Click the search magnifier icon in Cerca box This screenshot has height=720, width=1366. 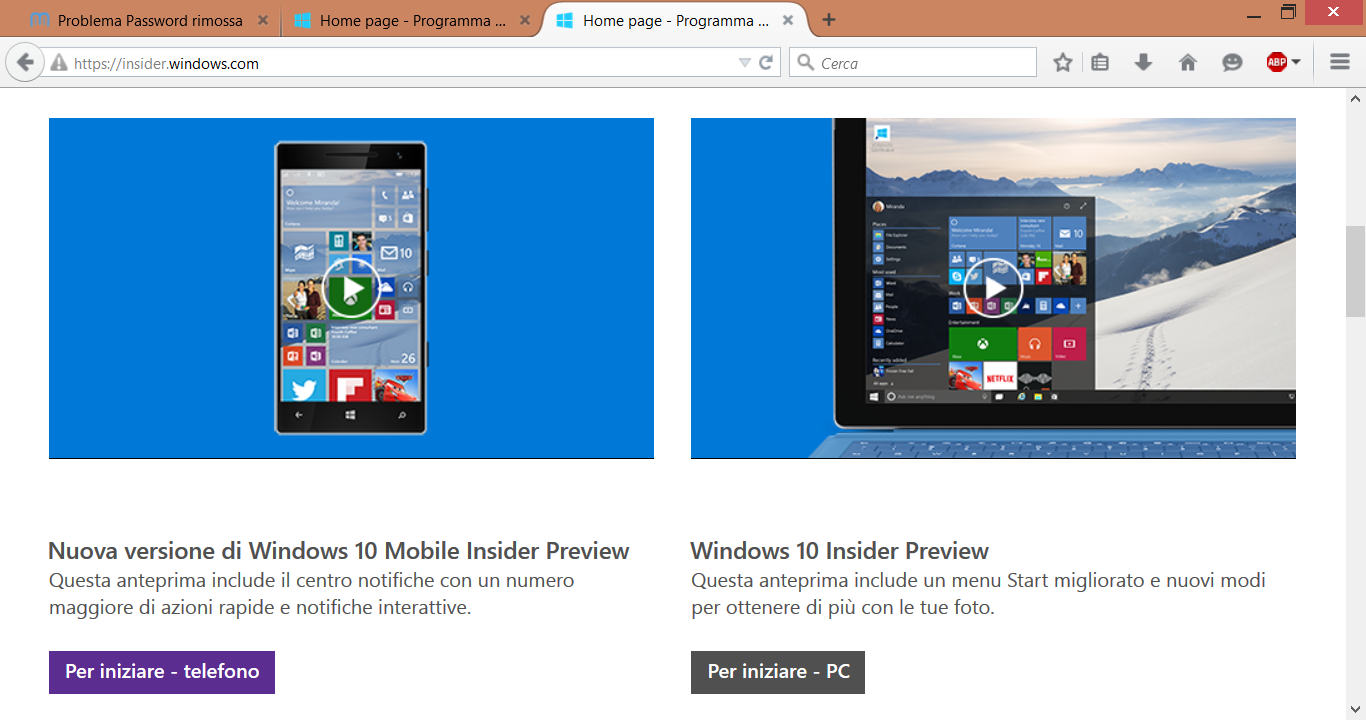pyautogui.click(x=806, y=63)
